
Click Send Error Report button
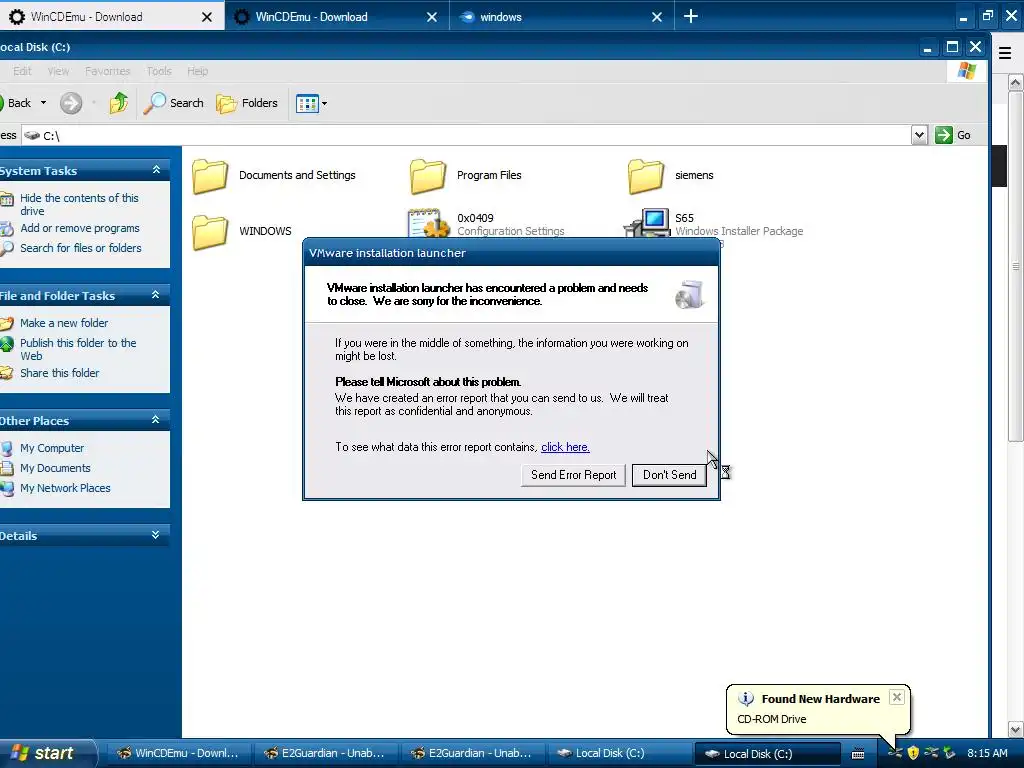coord(573,475)
